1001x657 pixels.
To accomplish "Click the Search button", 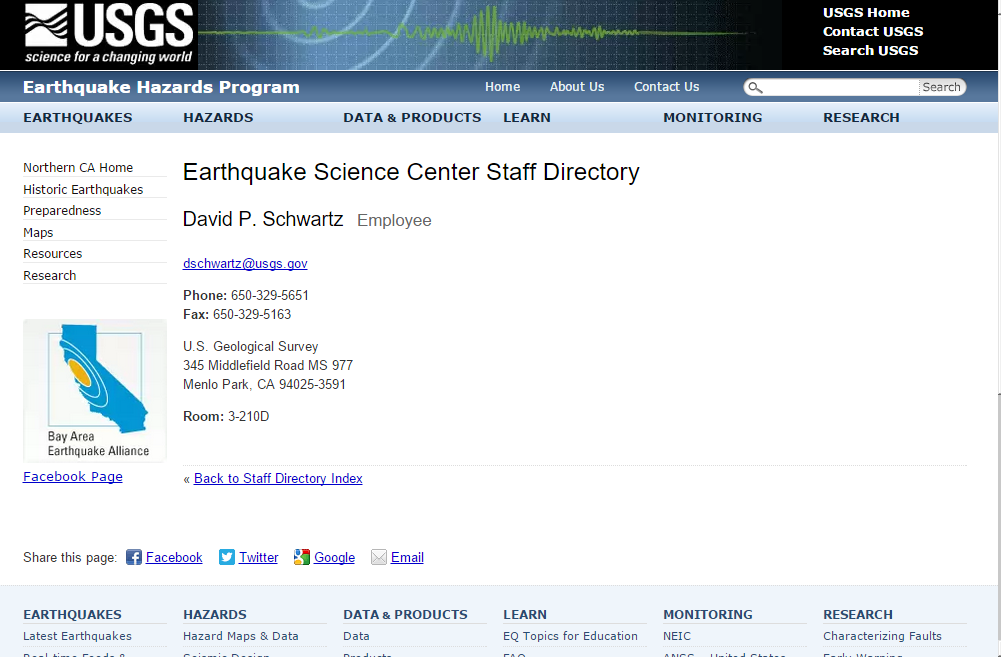I will pyautogui.click(x=942, y=87).
